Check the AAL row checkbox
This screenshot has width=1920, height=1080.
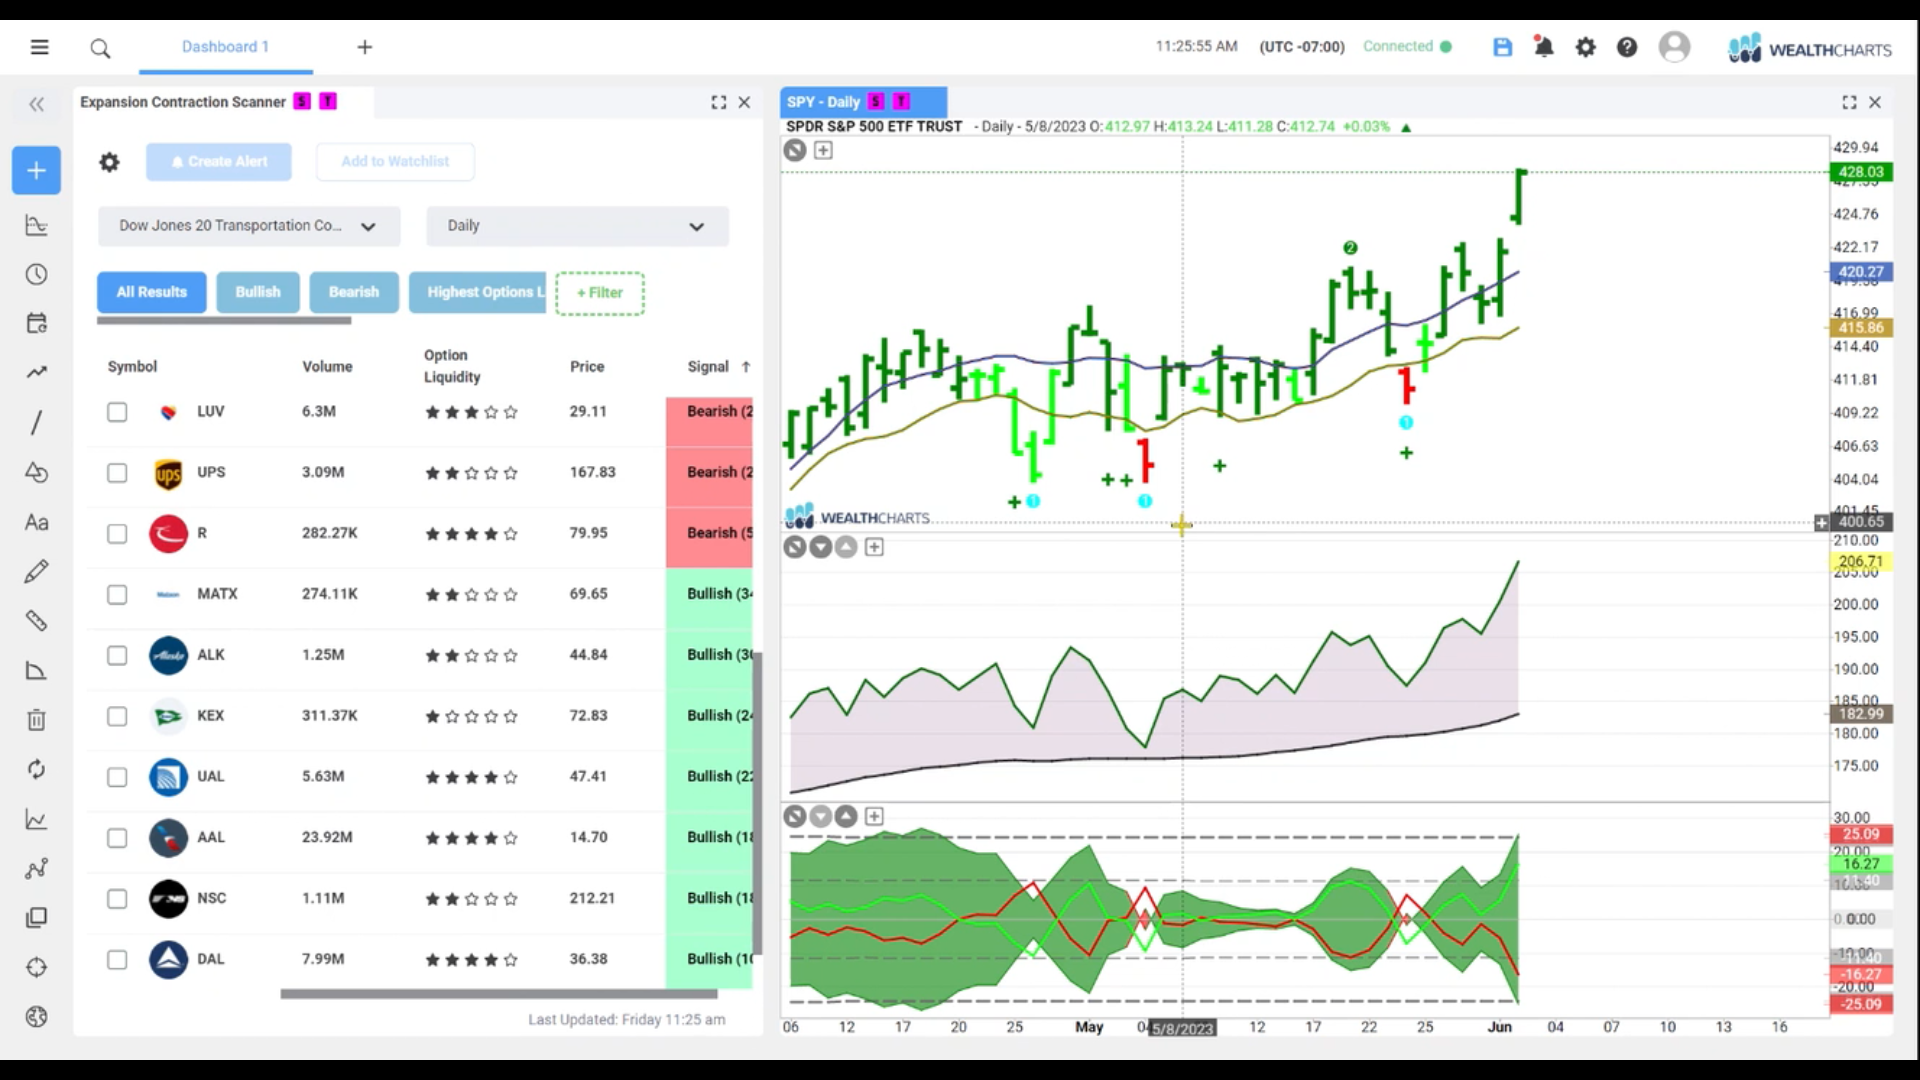pyautogui.click(x=117, y=838)
